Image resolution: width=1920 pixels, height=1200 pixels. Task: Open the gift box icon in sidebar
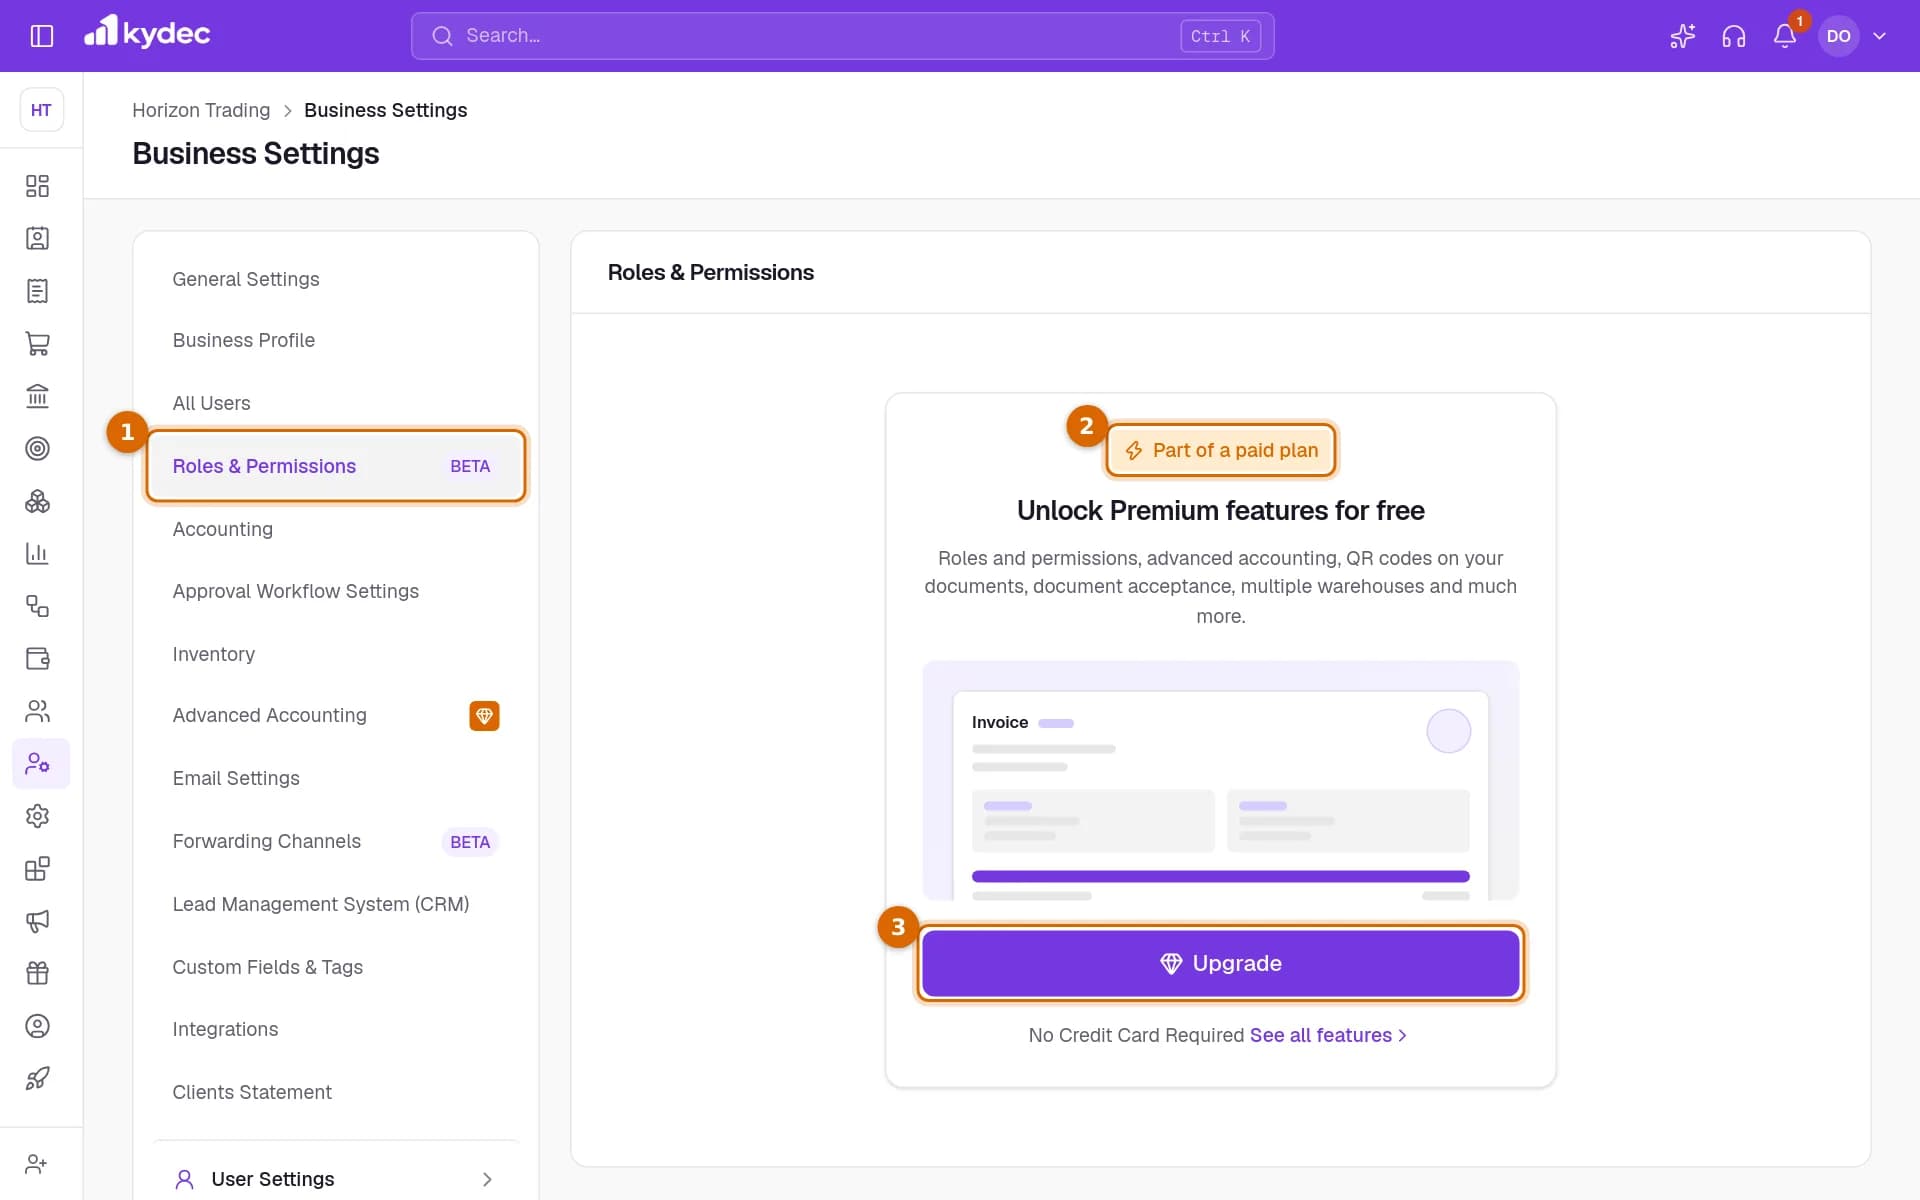(x=37, y=973)
